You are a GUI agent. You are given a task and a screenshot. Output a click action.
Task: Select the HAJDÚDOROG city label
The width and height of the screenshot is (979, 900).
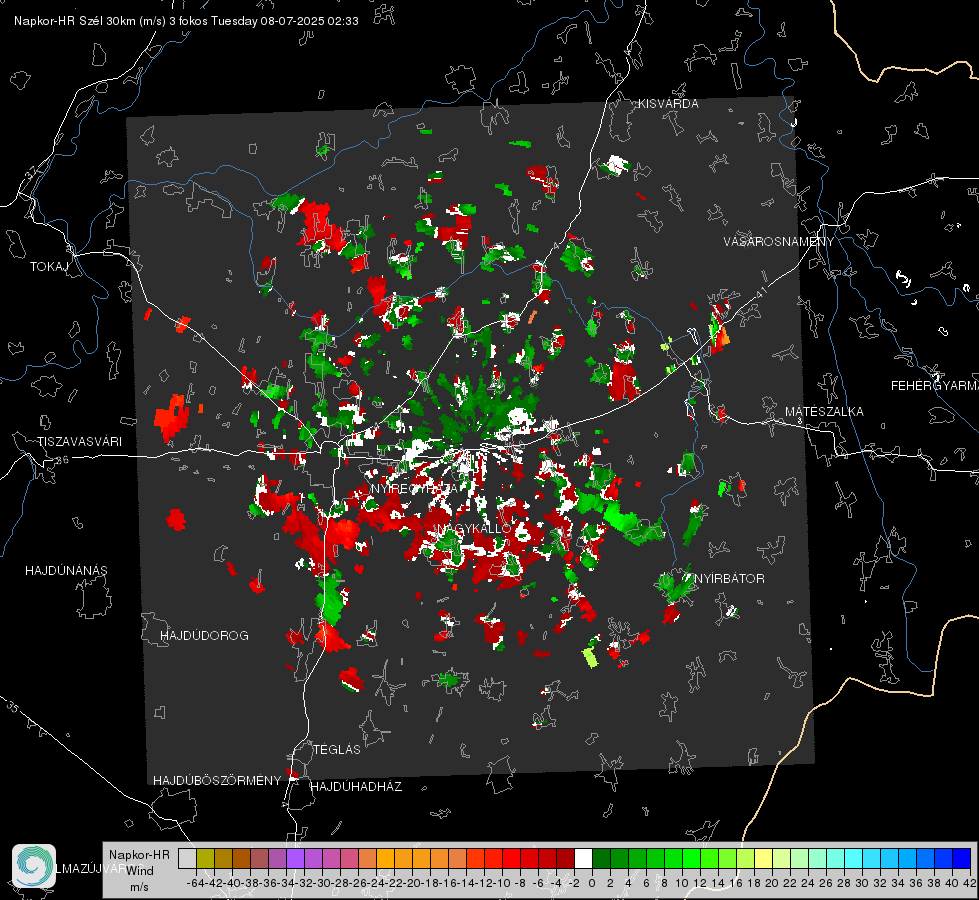pyautogui.click(x=204, y=636)
